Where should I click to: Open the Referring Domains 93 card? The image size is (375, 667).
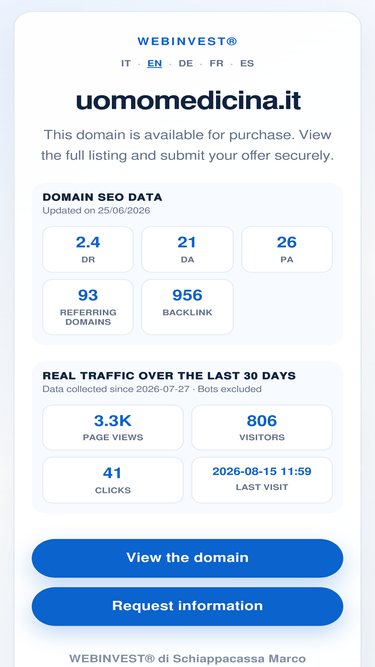[x=88, y=307]
